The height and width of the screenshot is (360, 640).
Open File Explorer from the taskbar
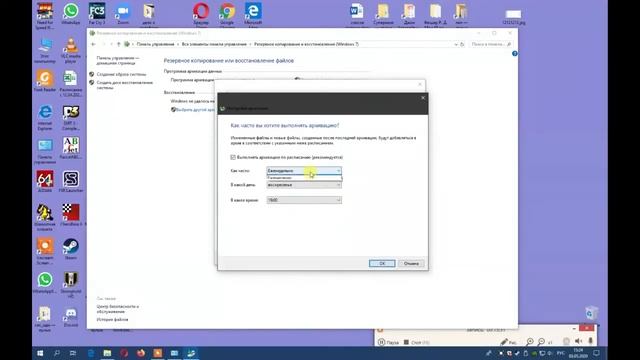(x=107, y=353)
